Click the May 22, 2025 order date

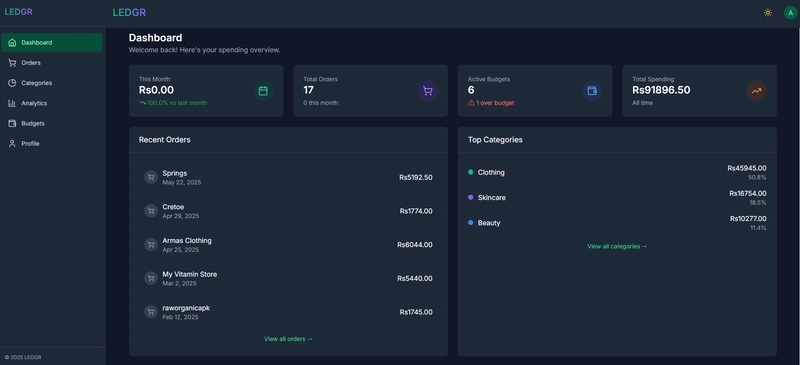point(182,182)
